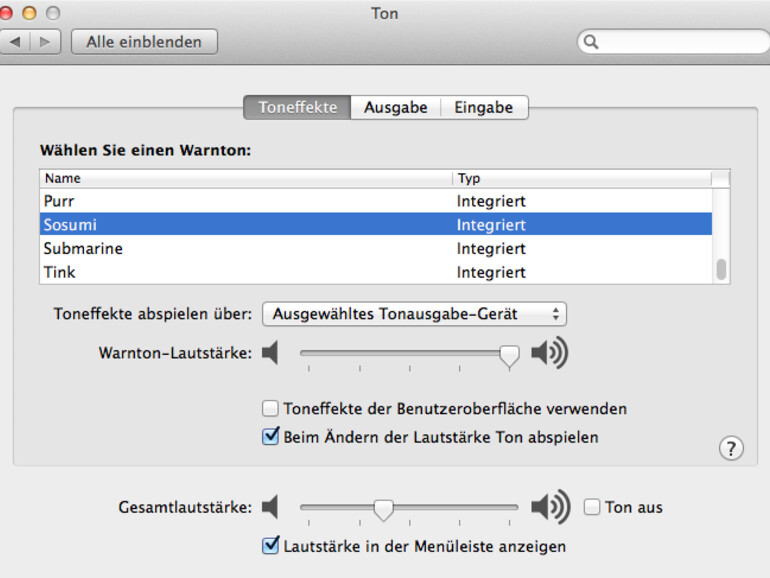Go forward with the right arrow button
The height and width of the screenshot is (578, 770).
click(x=45, y=42)
